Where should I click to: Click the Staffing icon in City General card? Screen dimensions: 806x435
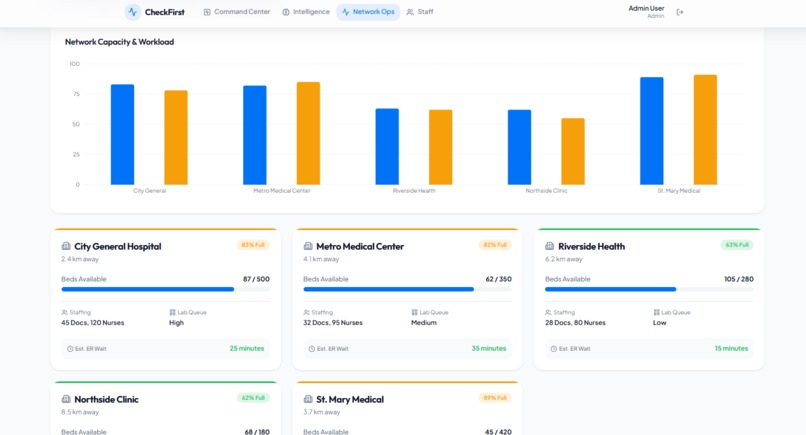coord(64,313)
